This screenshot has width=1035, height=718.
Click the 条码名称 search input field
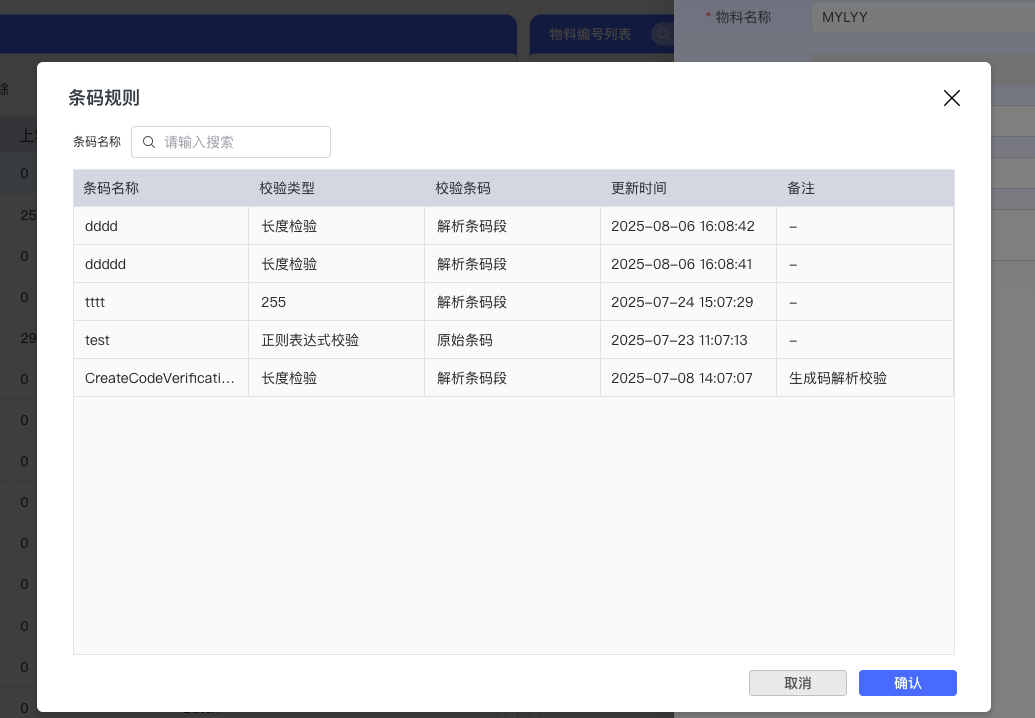pos(240,142)
